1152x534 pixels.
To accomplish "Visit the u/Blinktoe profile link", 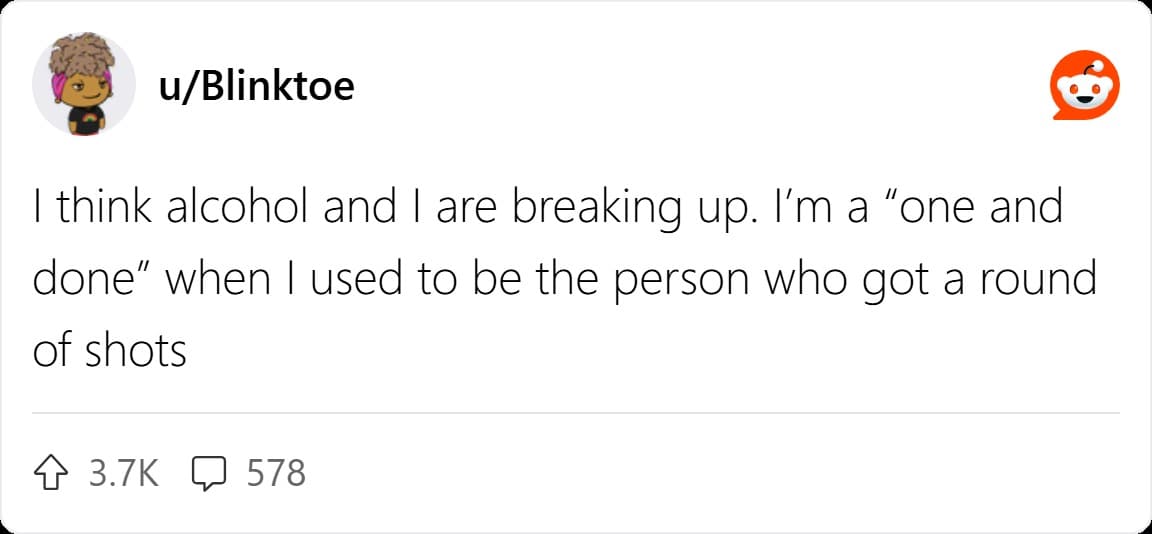I will pos(256,85).
